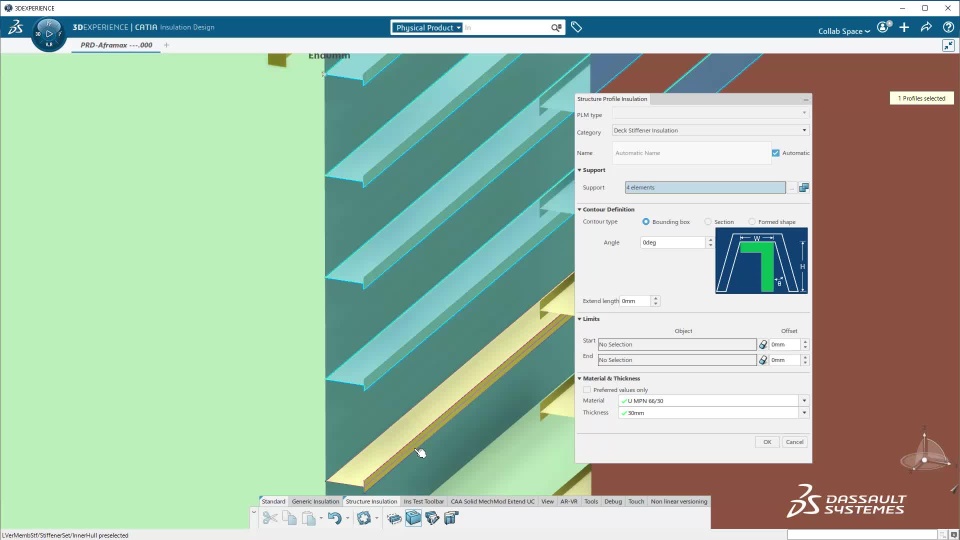Click the Angle stepper arrows
This screenshot has height=540, width=960.
pyautogui.click(x=710, y=242)
